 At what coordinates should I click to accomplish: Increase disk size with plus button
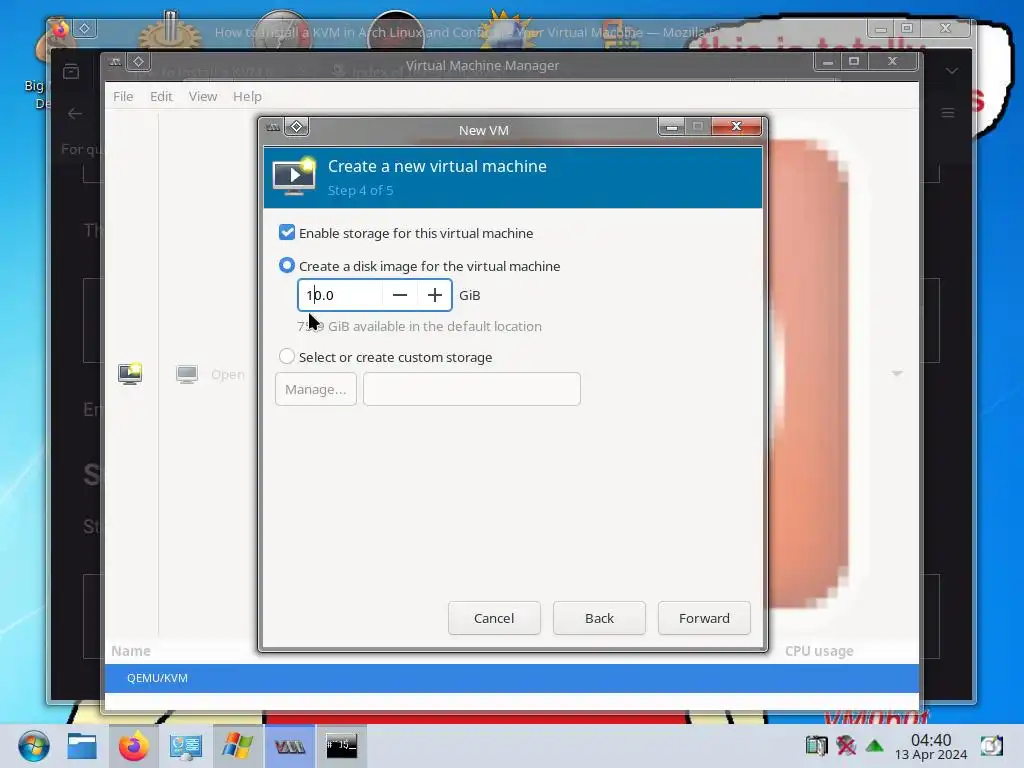point(434,295)
